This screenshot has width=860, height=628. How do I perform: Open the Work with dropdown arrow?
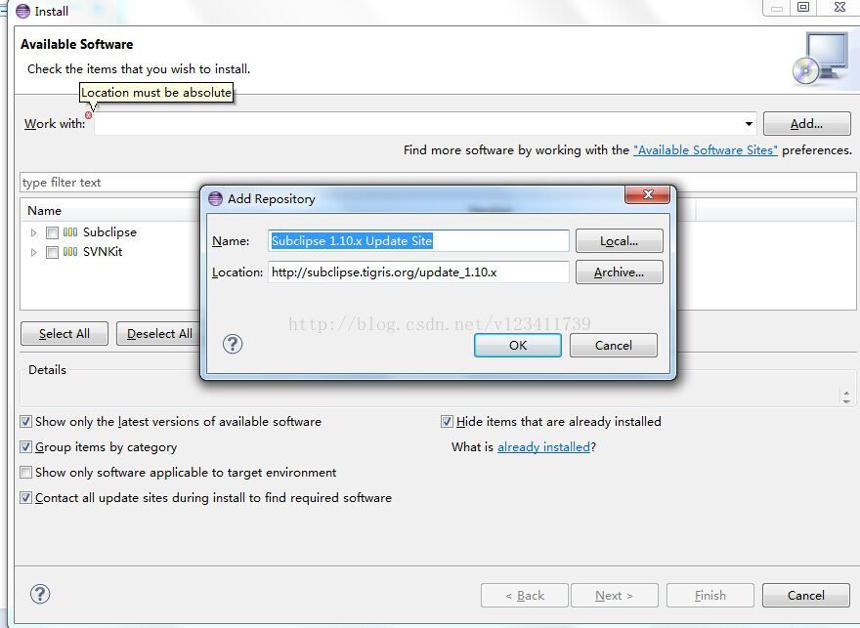(749, 123)
